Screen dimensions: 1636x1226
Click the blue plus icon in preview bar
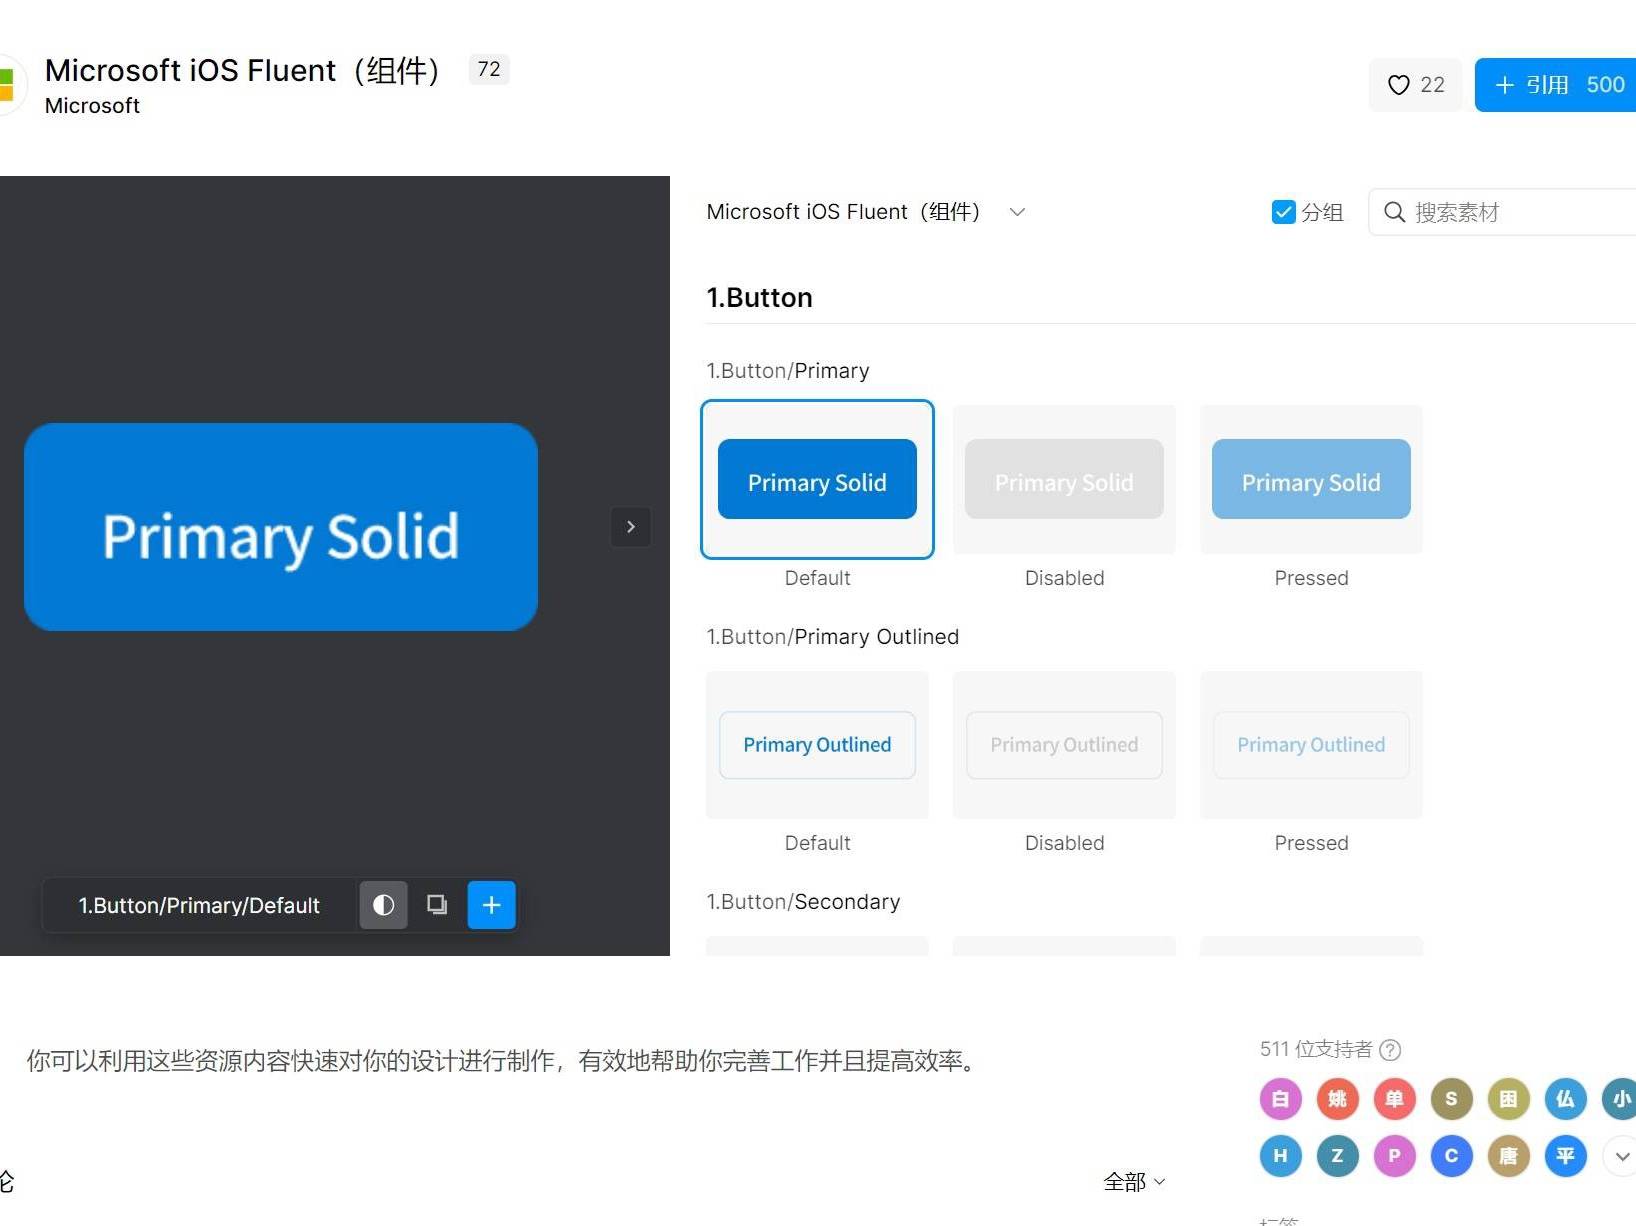point(491,905)
